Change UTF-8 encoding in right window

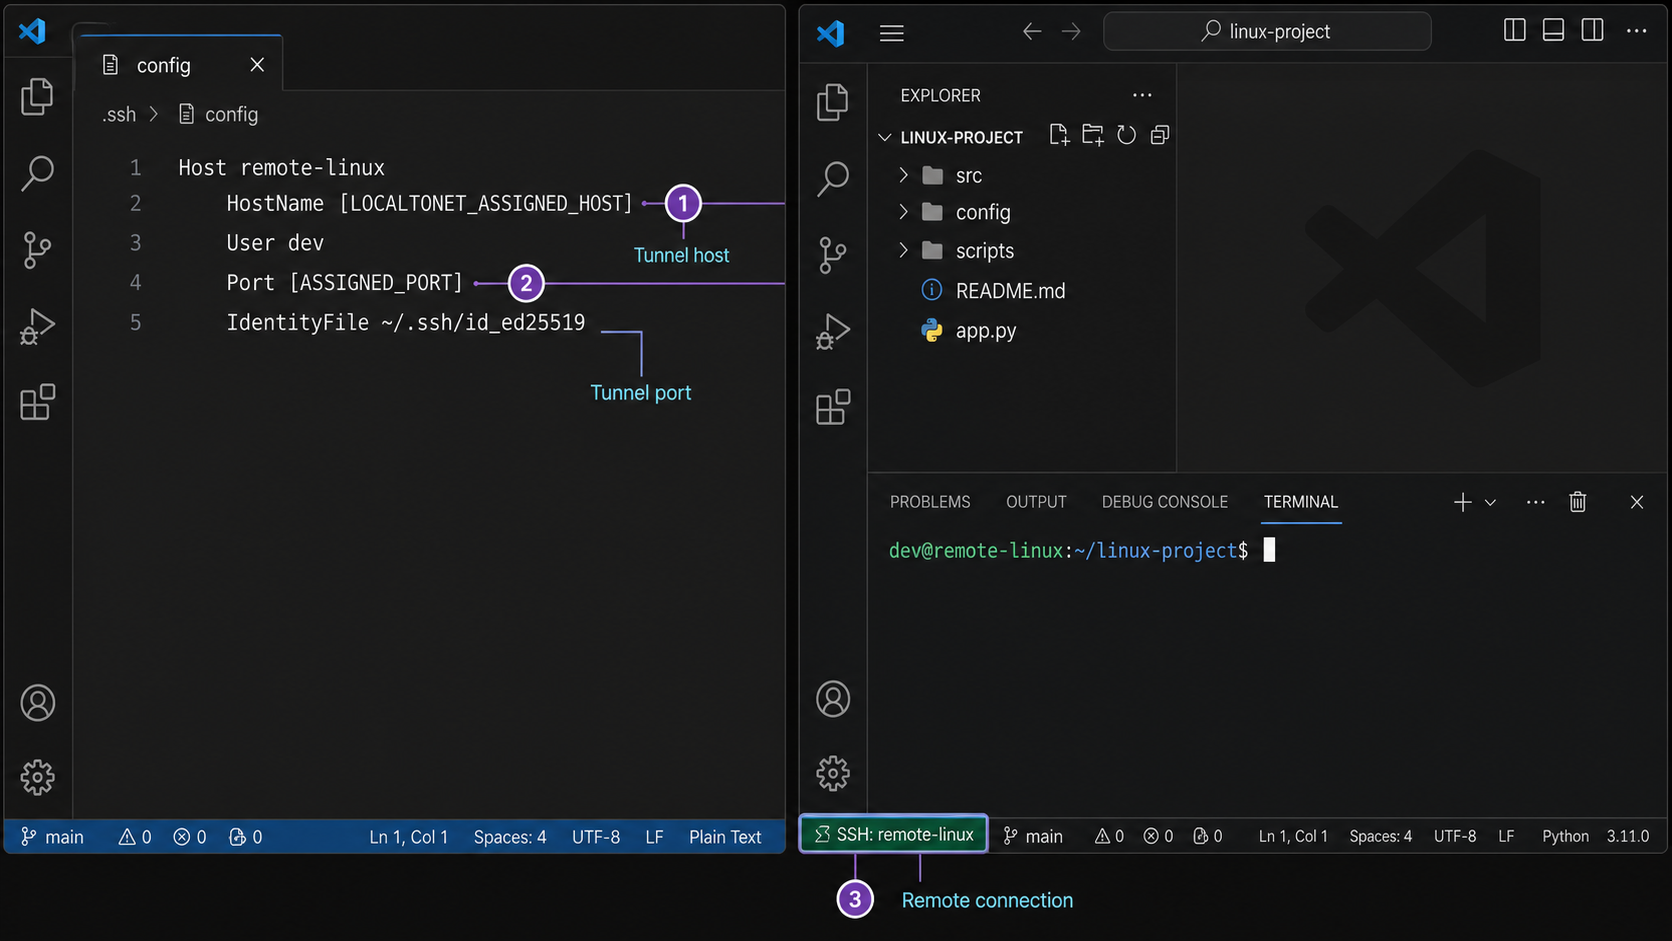click(1455, 836)
